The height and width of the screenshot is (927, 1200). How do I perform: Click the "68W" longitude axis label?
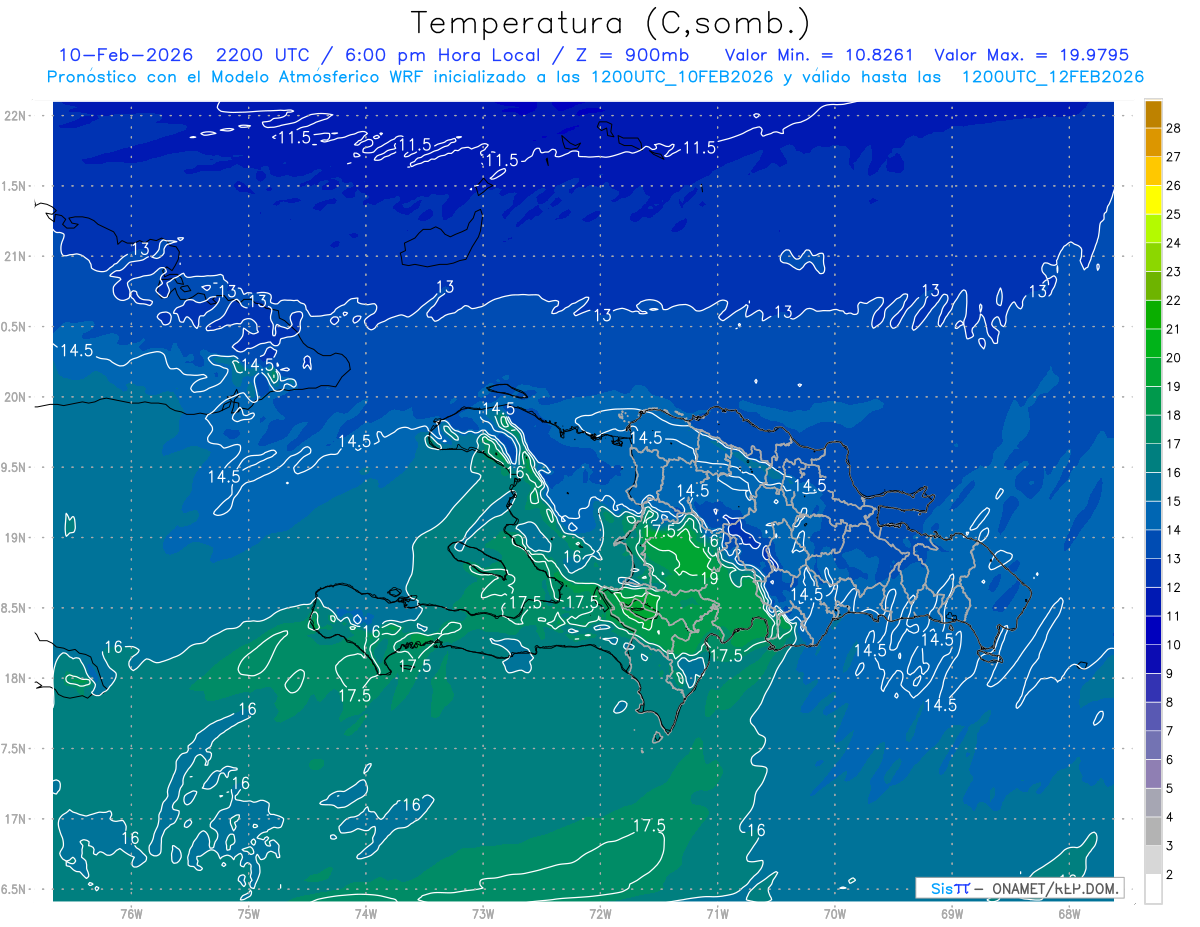1069,913
